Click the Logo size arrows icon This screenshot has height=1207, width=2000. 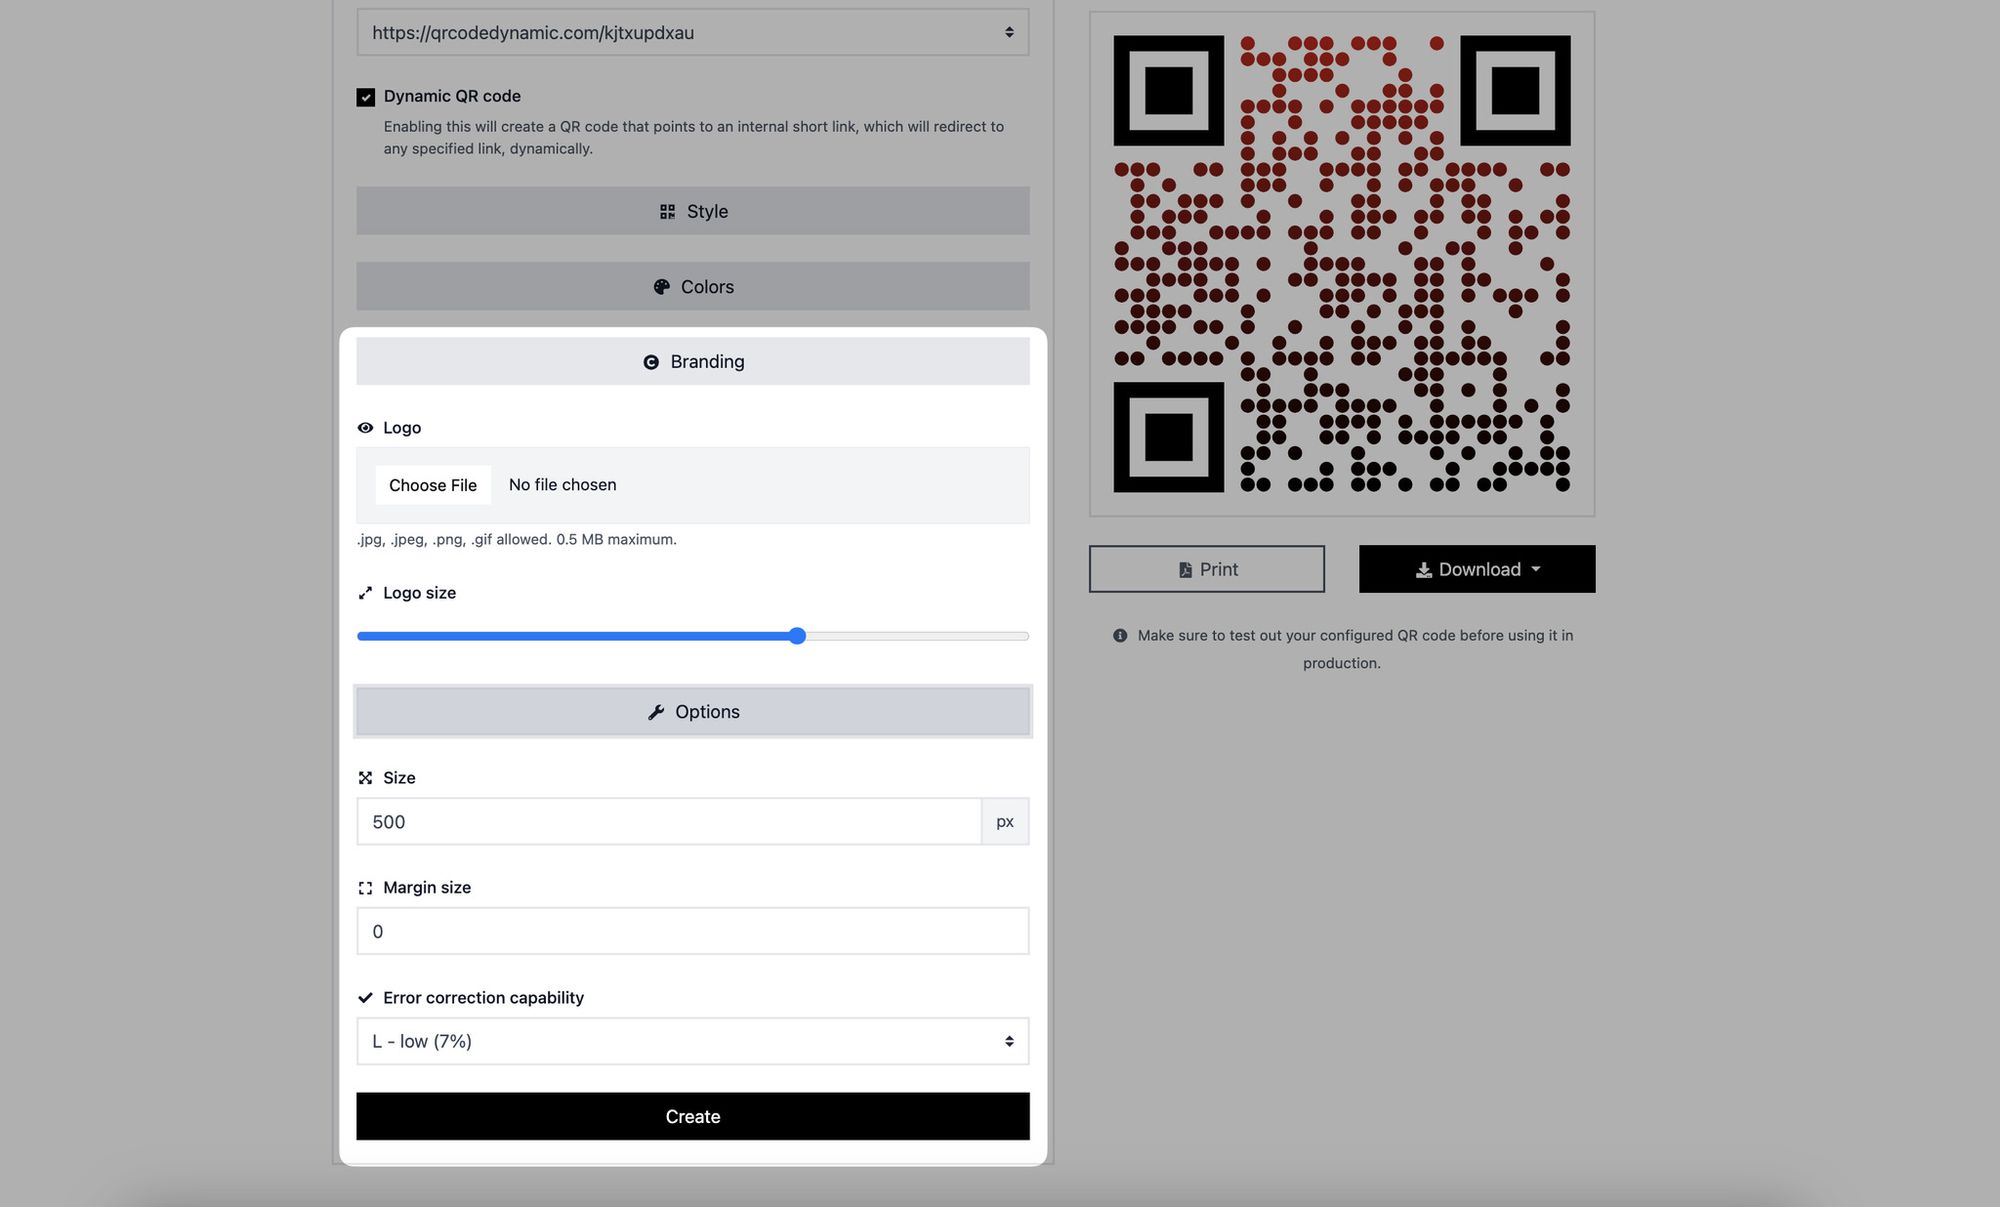[x=365, y=593]
